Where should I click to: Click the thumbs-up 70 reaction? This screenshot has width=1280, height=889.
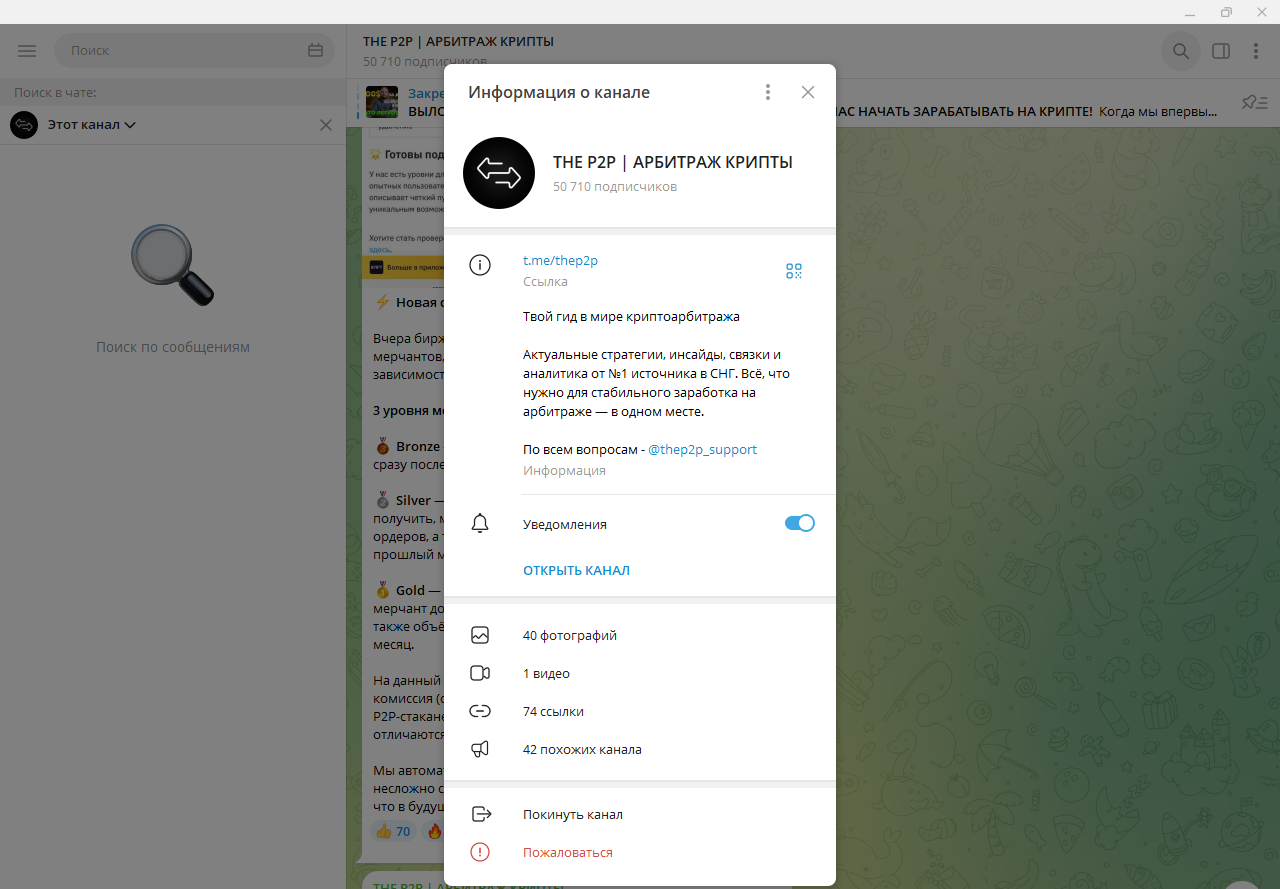coord(392,831)
